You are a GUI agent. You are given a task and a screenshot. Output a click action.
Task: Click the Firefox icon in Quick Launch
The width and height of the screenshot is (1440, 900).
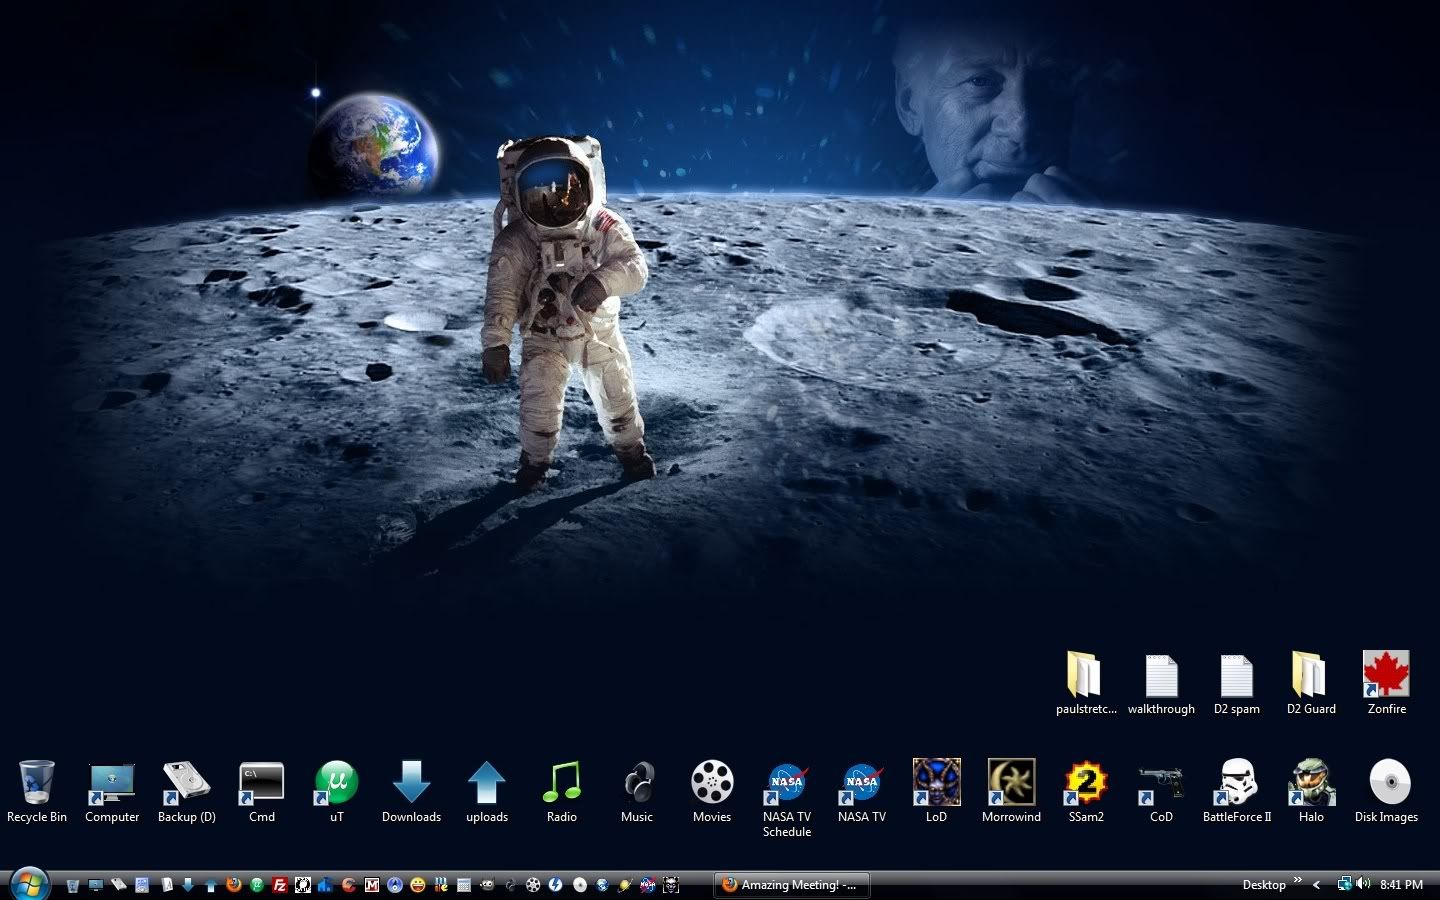tap(234, 885)
